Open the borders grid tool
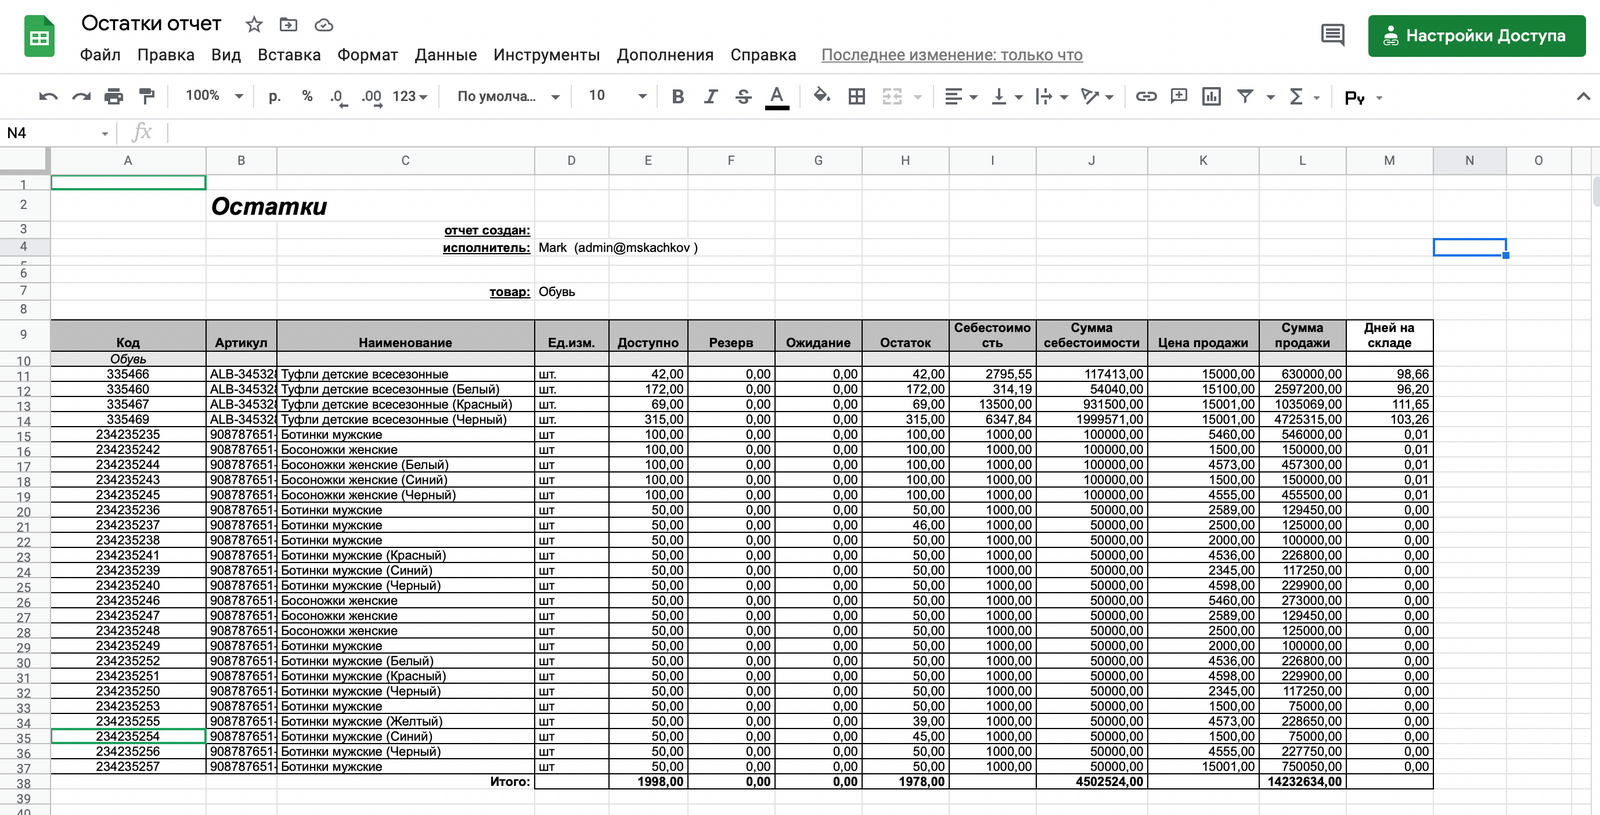This screenshot has height=815, width=1600. 856,96
